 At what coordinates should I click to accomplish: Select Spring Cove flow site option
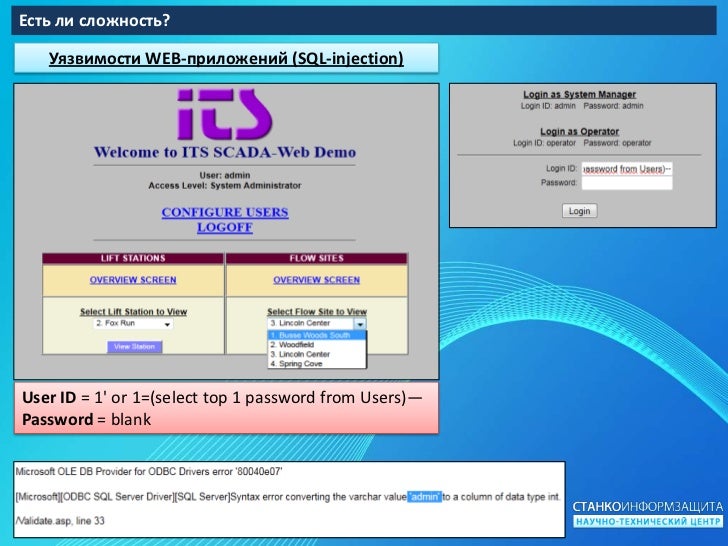point(317,364)
